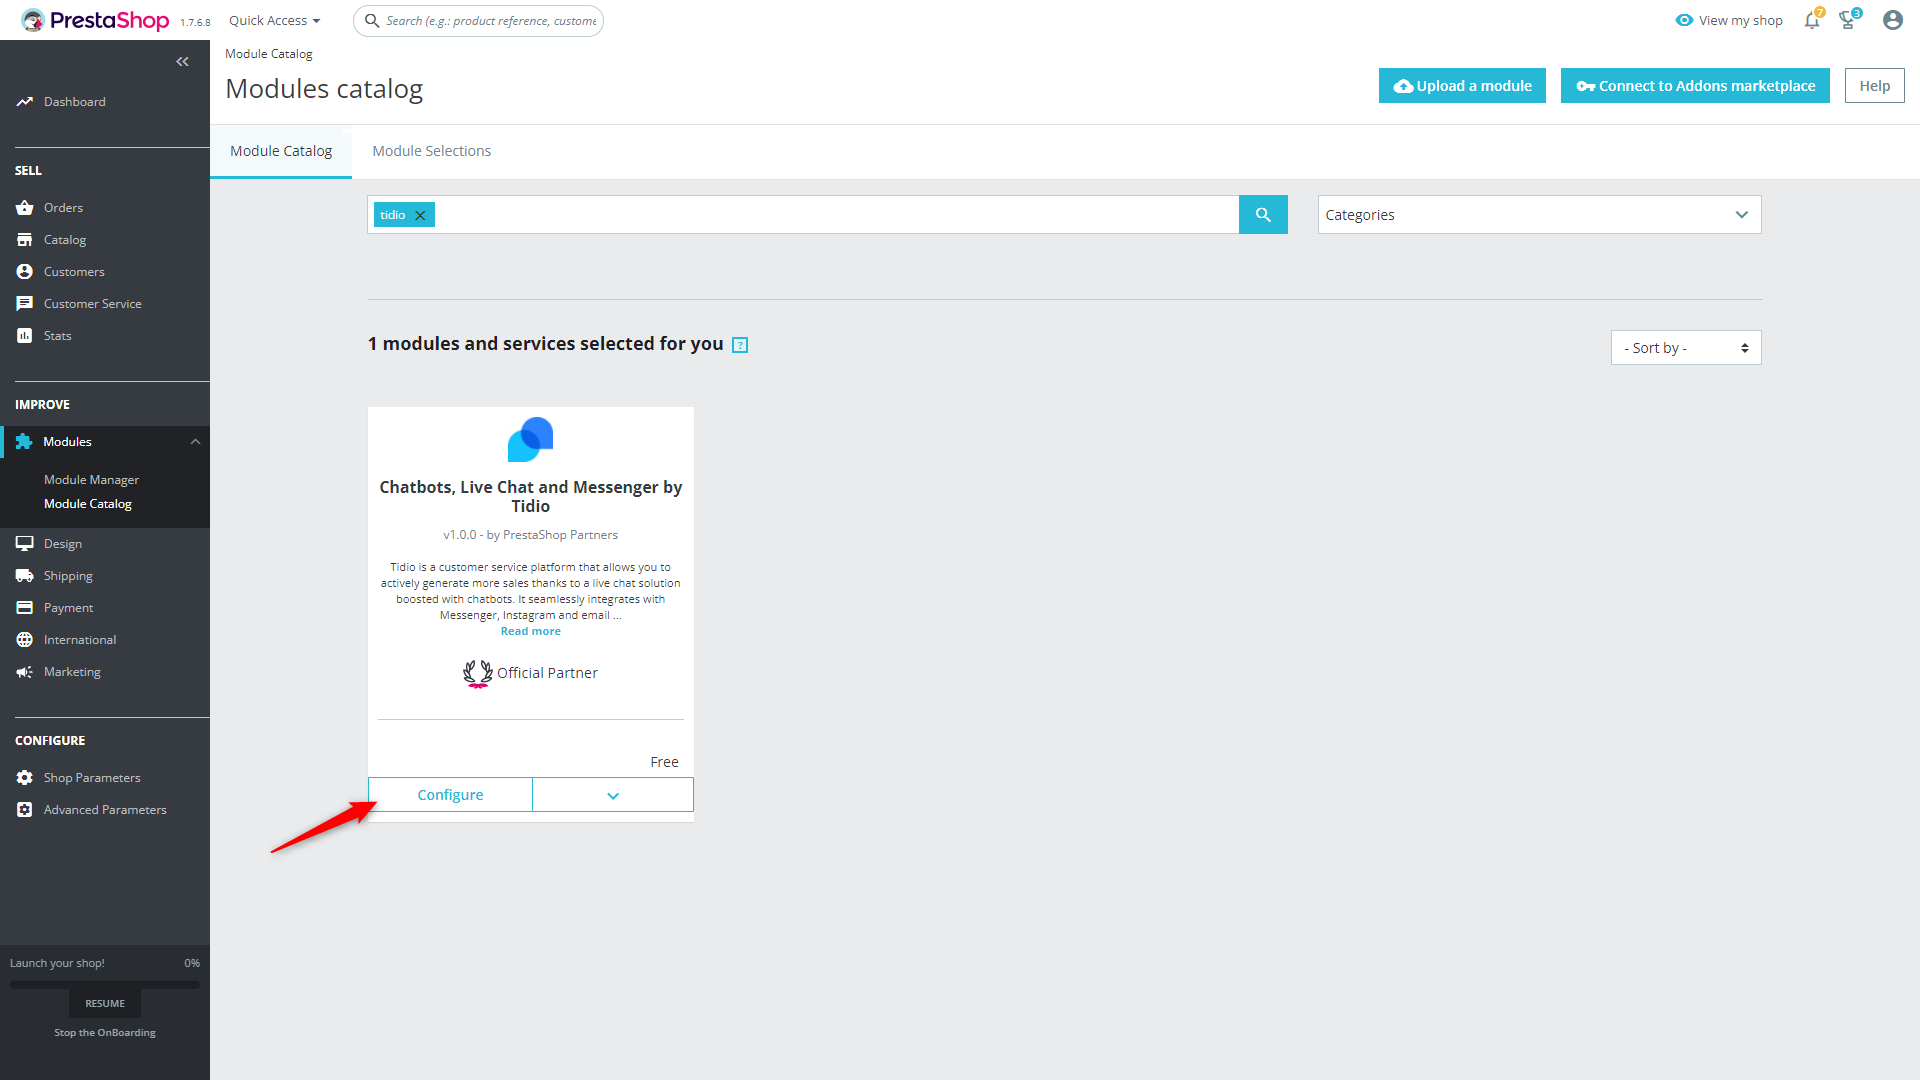Switch to the Module Selections tab
The width and height of the screenshot is (1920, 1080).
432,151
